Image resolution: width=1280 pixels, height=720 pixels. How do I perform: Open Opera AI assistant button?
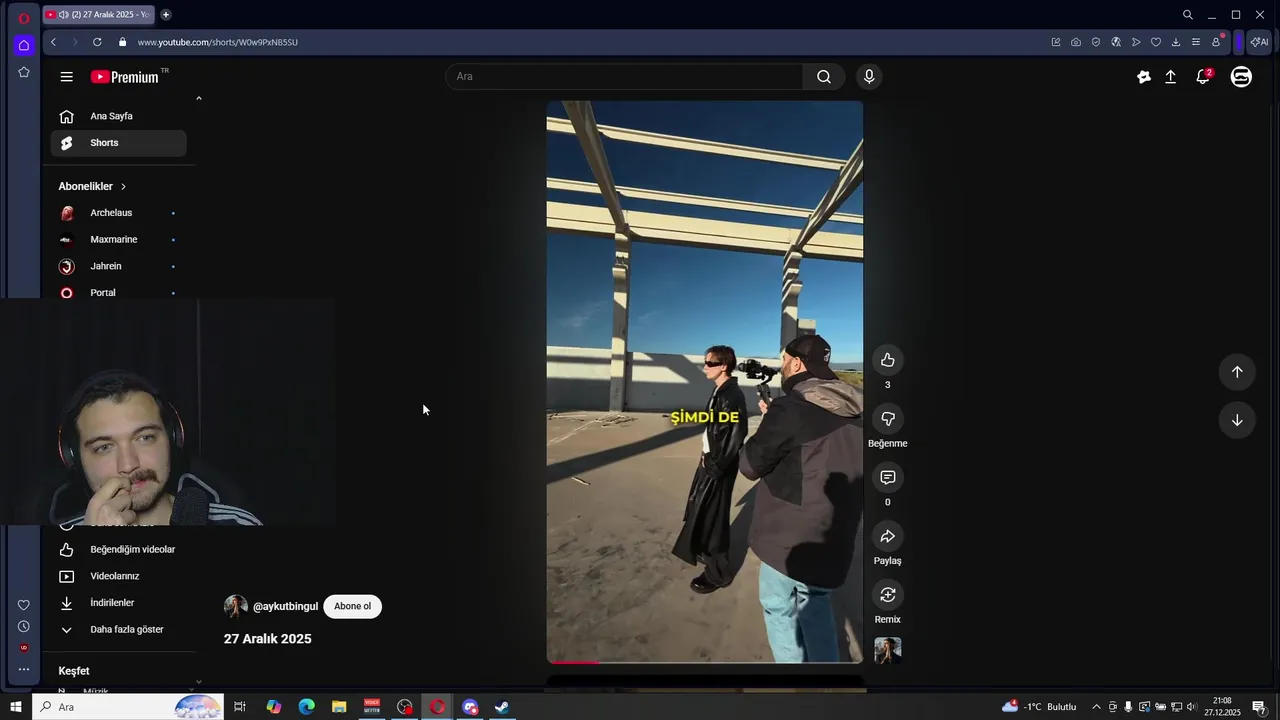(1259, 42)
